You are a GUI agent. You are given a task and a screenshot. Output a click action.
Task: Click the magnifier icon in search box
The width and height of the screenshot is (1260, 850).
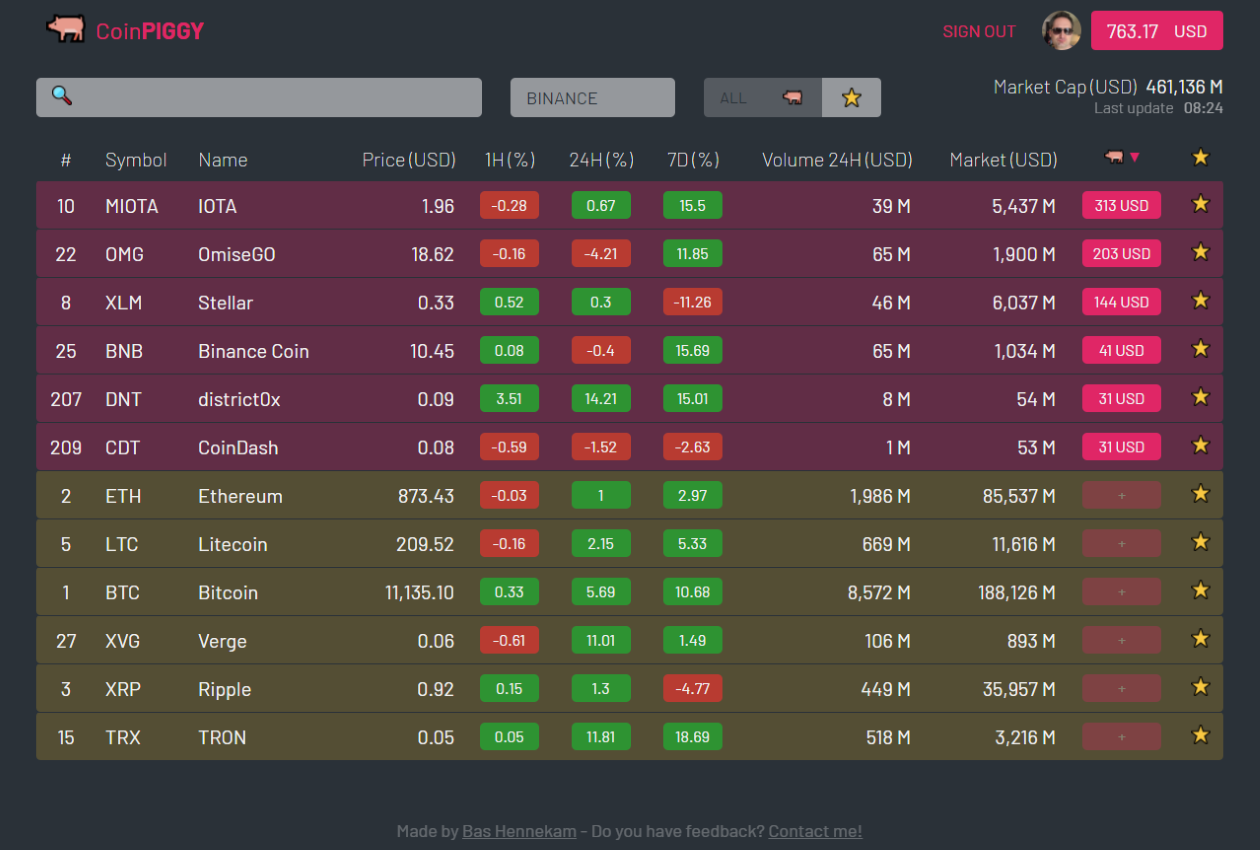coord(62,95)
